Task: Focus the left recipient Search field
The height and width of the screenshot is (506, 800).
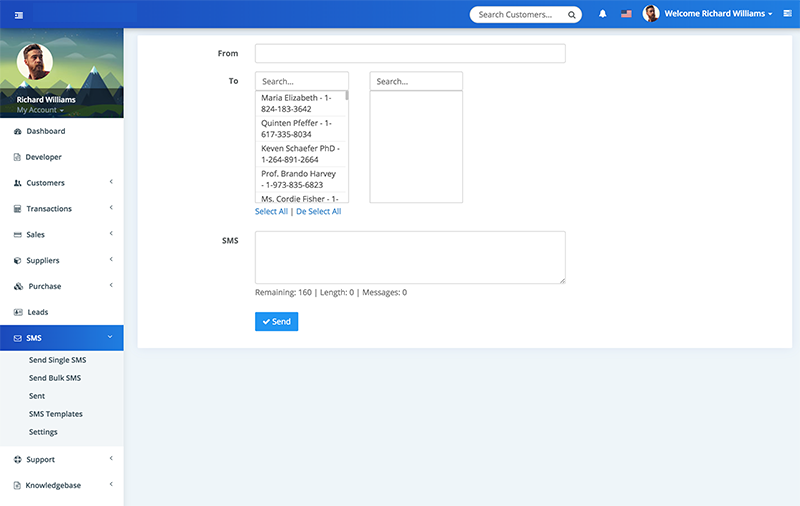Action: 302,81
